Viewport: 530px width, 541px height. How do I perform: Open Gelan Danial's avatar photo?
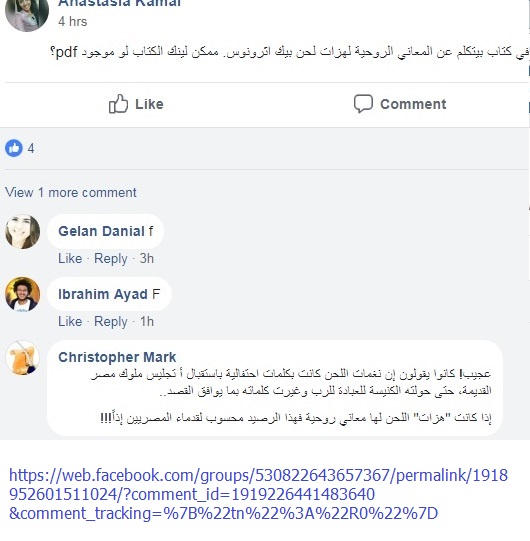click(x=23, y=232)
